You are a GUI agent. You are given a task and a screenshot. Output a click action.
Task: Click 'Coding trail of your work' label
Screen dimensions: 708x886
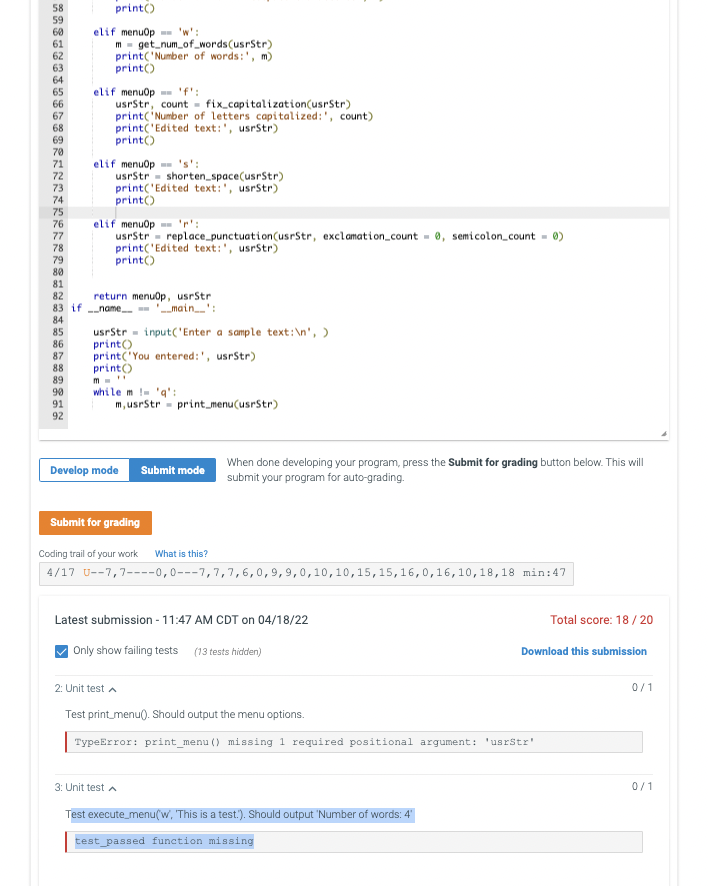88,554
